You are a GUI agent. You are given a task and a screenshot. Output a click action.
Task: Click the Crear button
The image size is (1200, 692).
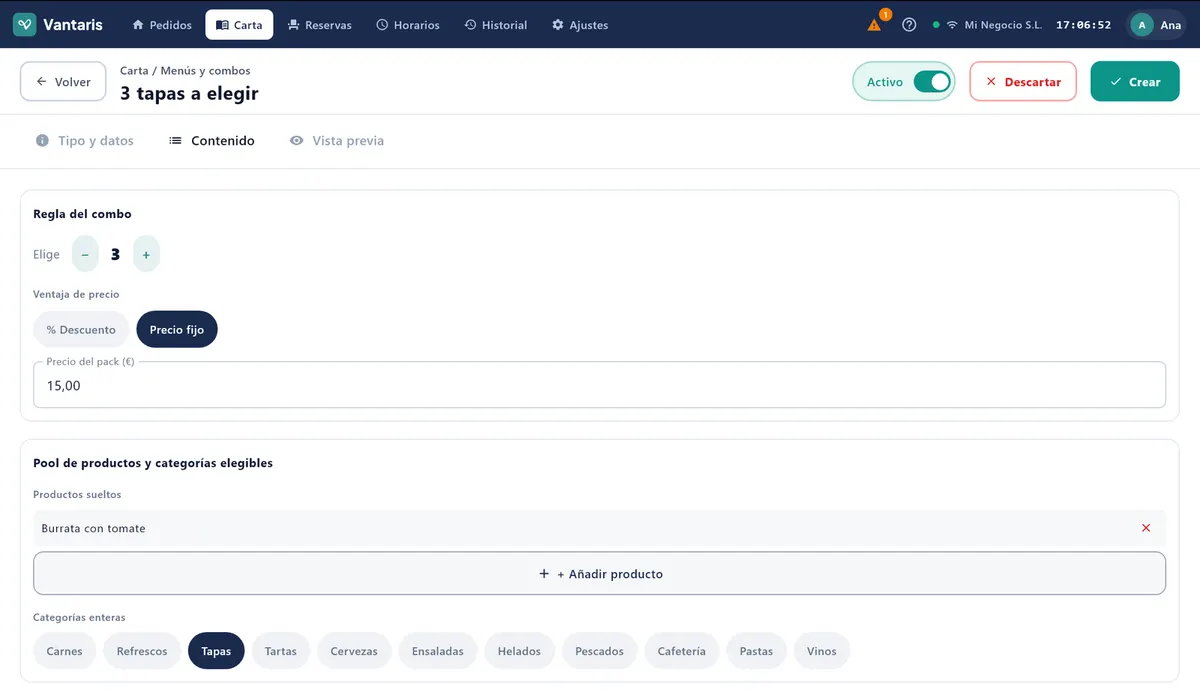coord(1135,82)
